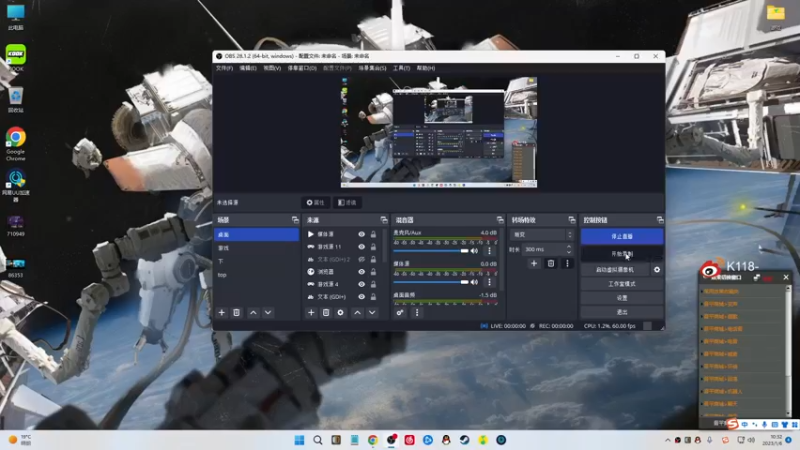Open OBS Settings 设置 button
The height and width of the screenshot is (450, 800).
621,298
